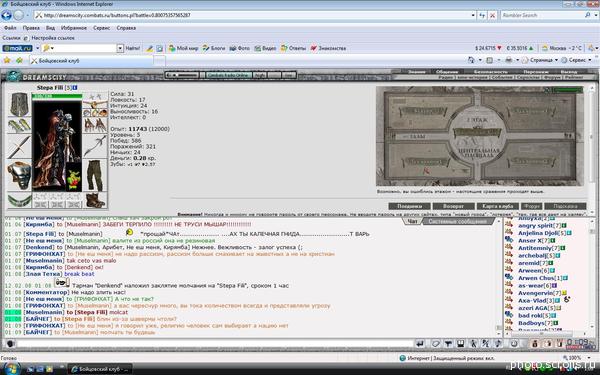Image resolution: width=600 pixels, height=375 pixels.
Task: Click private message icon beside bad roki
Action: coord(509,315)
